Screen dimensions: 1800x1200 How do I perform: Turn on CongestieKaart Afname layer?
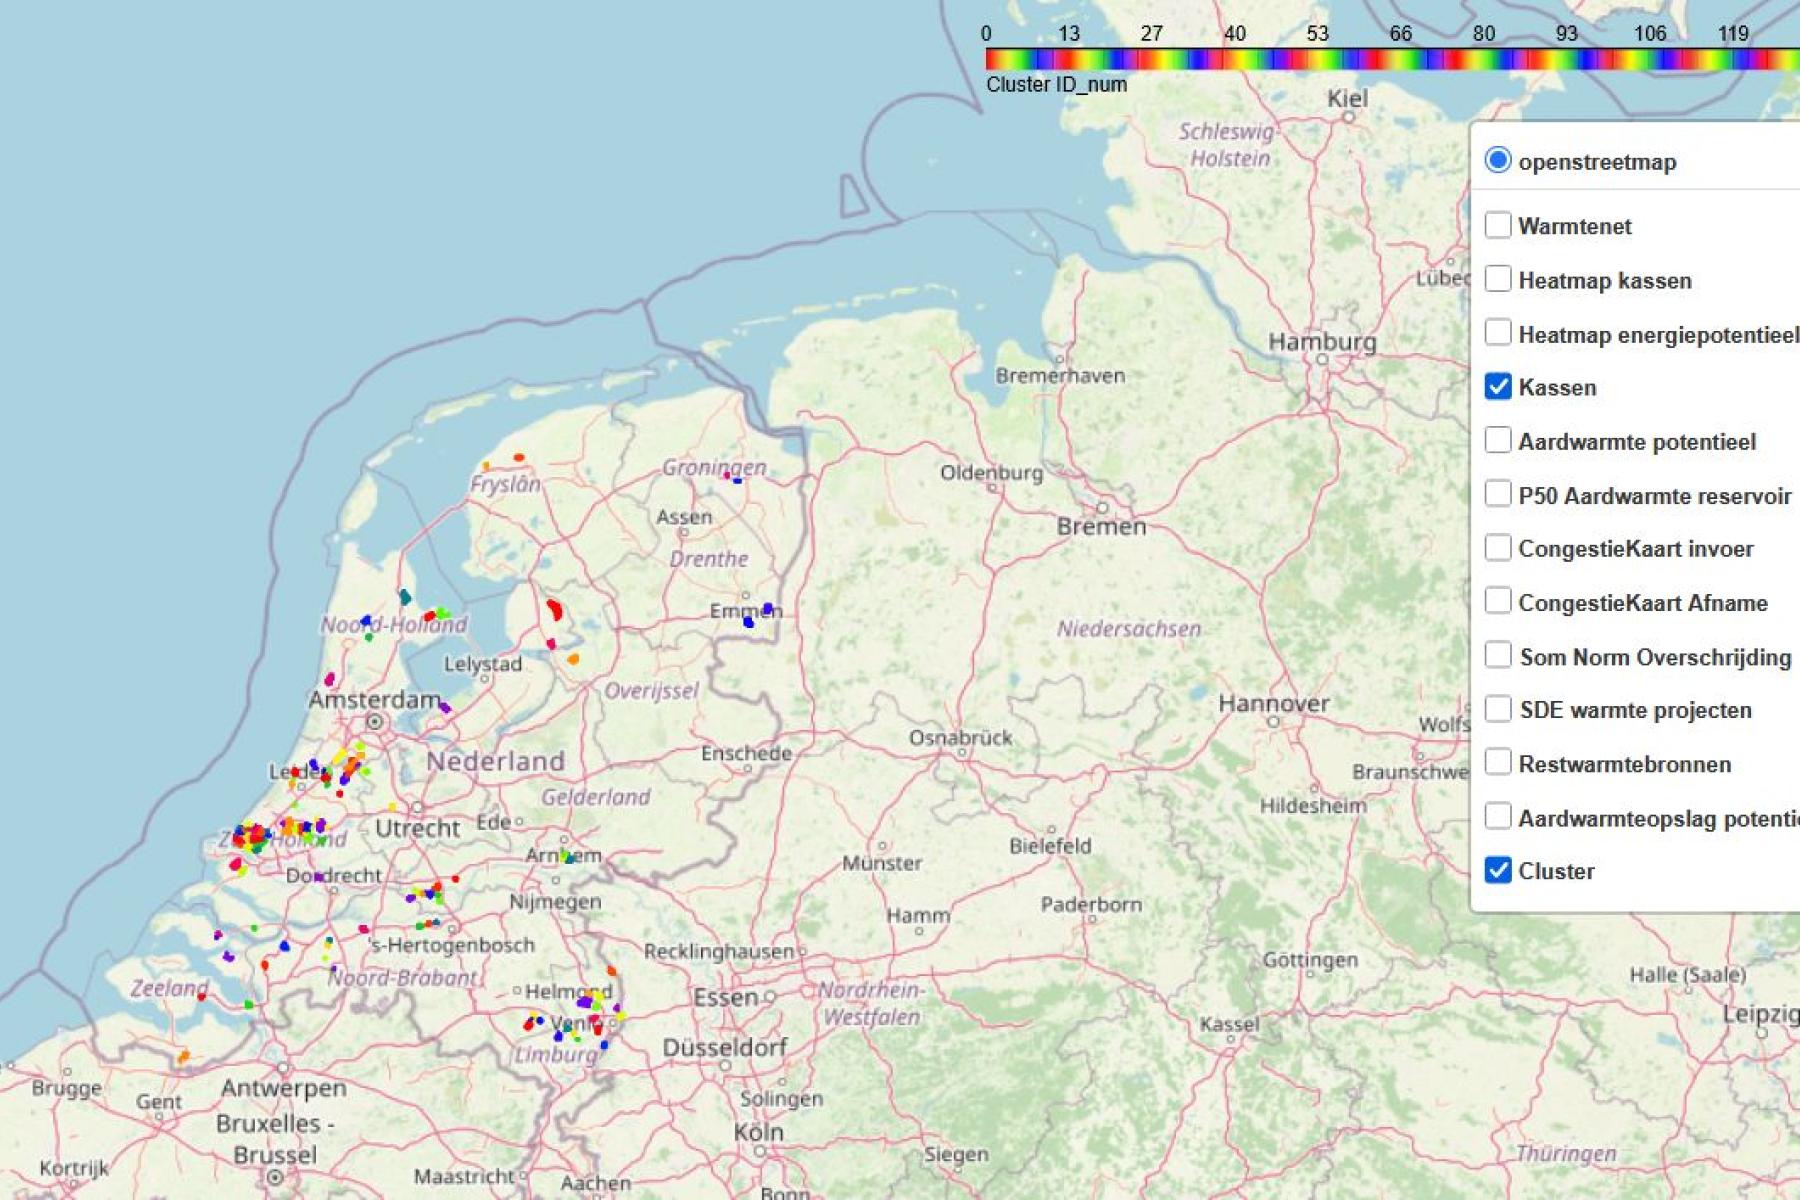(x=1497, y=602)
